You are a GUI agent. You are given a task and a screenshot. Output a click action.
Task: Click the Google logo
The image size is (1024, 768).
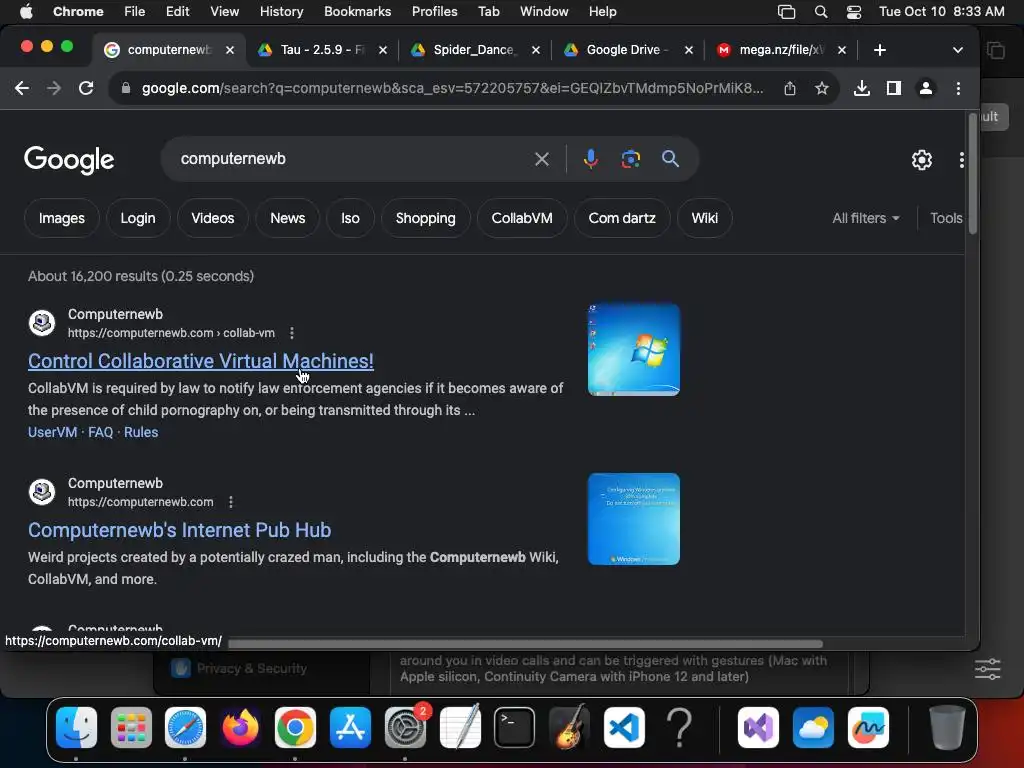point(69,160)
